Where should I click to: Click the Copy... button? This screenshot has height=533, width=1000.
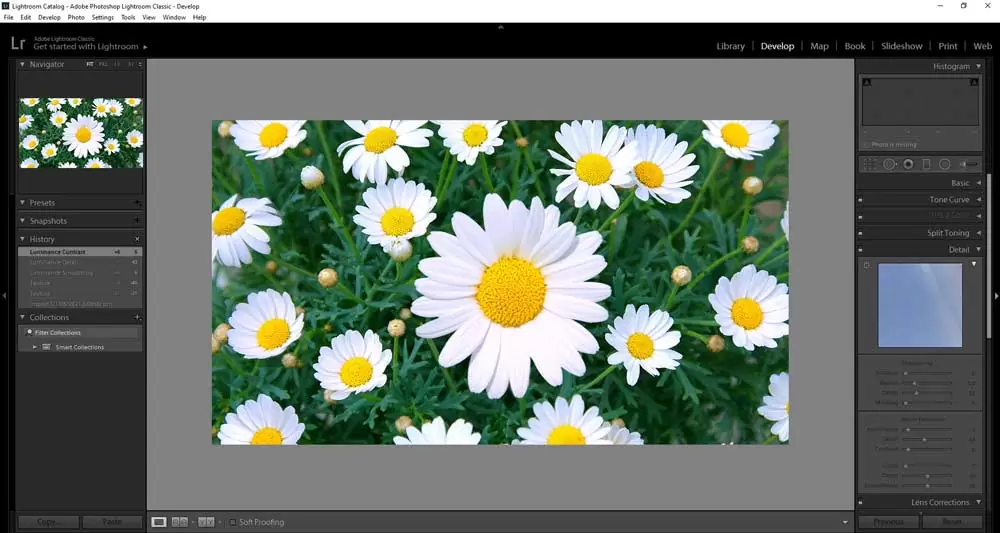pyautogui.click(x=48, y=522)
